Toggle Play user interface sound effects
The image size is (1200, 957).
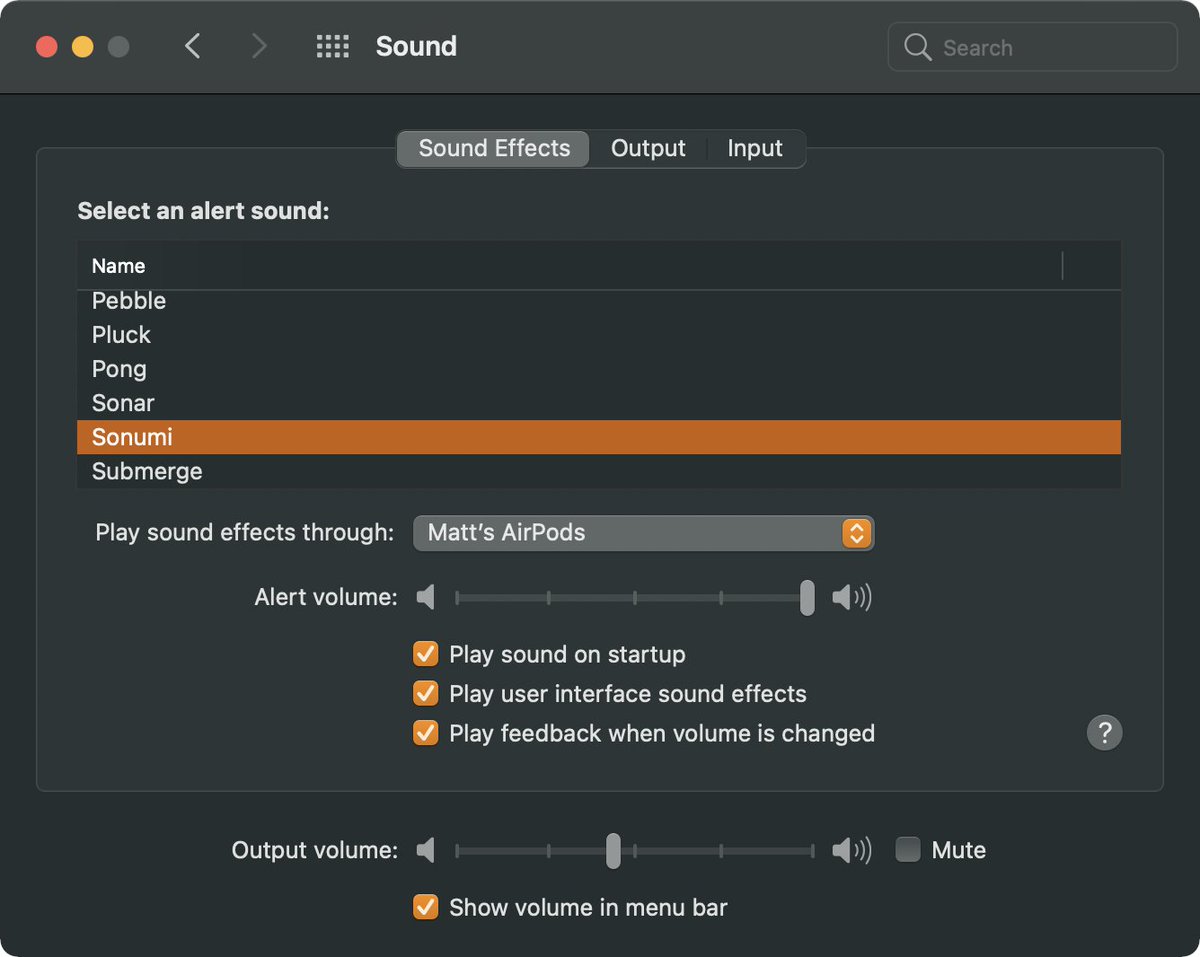pyautogui.click(x=426, y=694)
